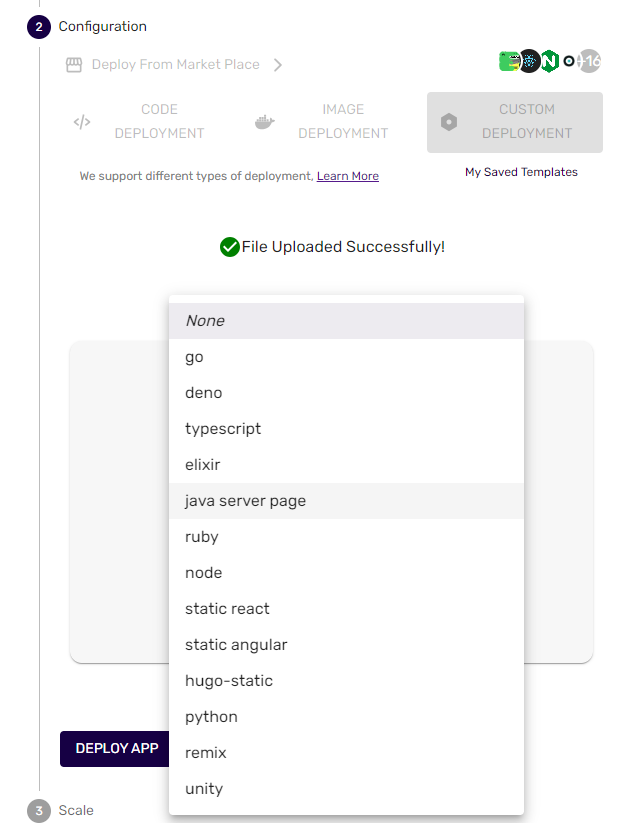Screen dimensions: 623x823
Task: Pick python from the template list
Action: point(346,717)
